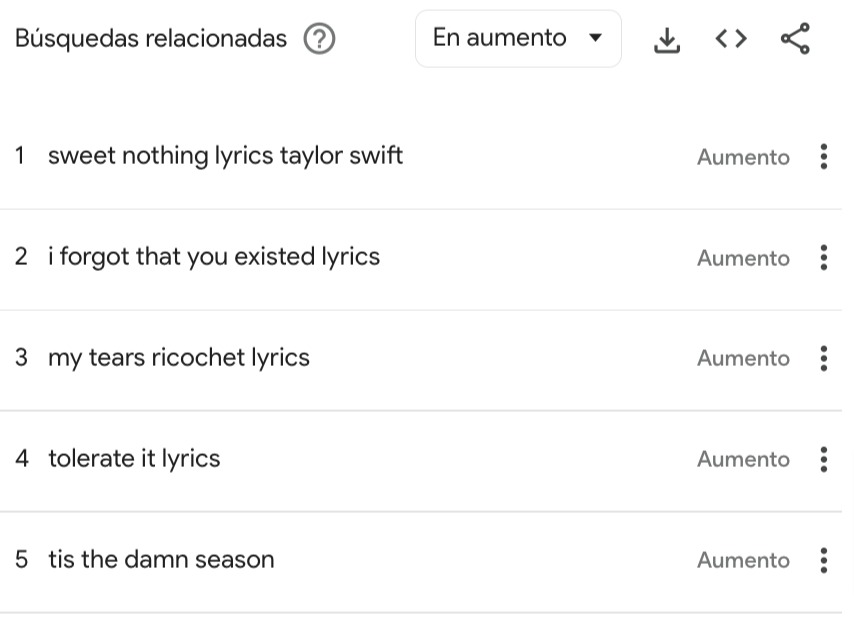Click Aumento value for tolerate it lyrics

(743, 460)
